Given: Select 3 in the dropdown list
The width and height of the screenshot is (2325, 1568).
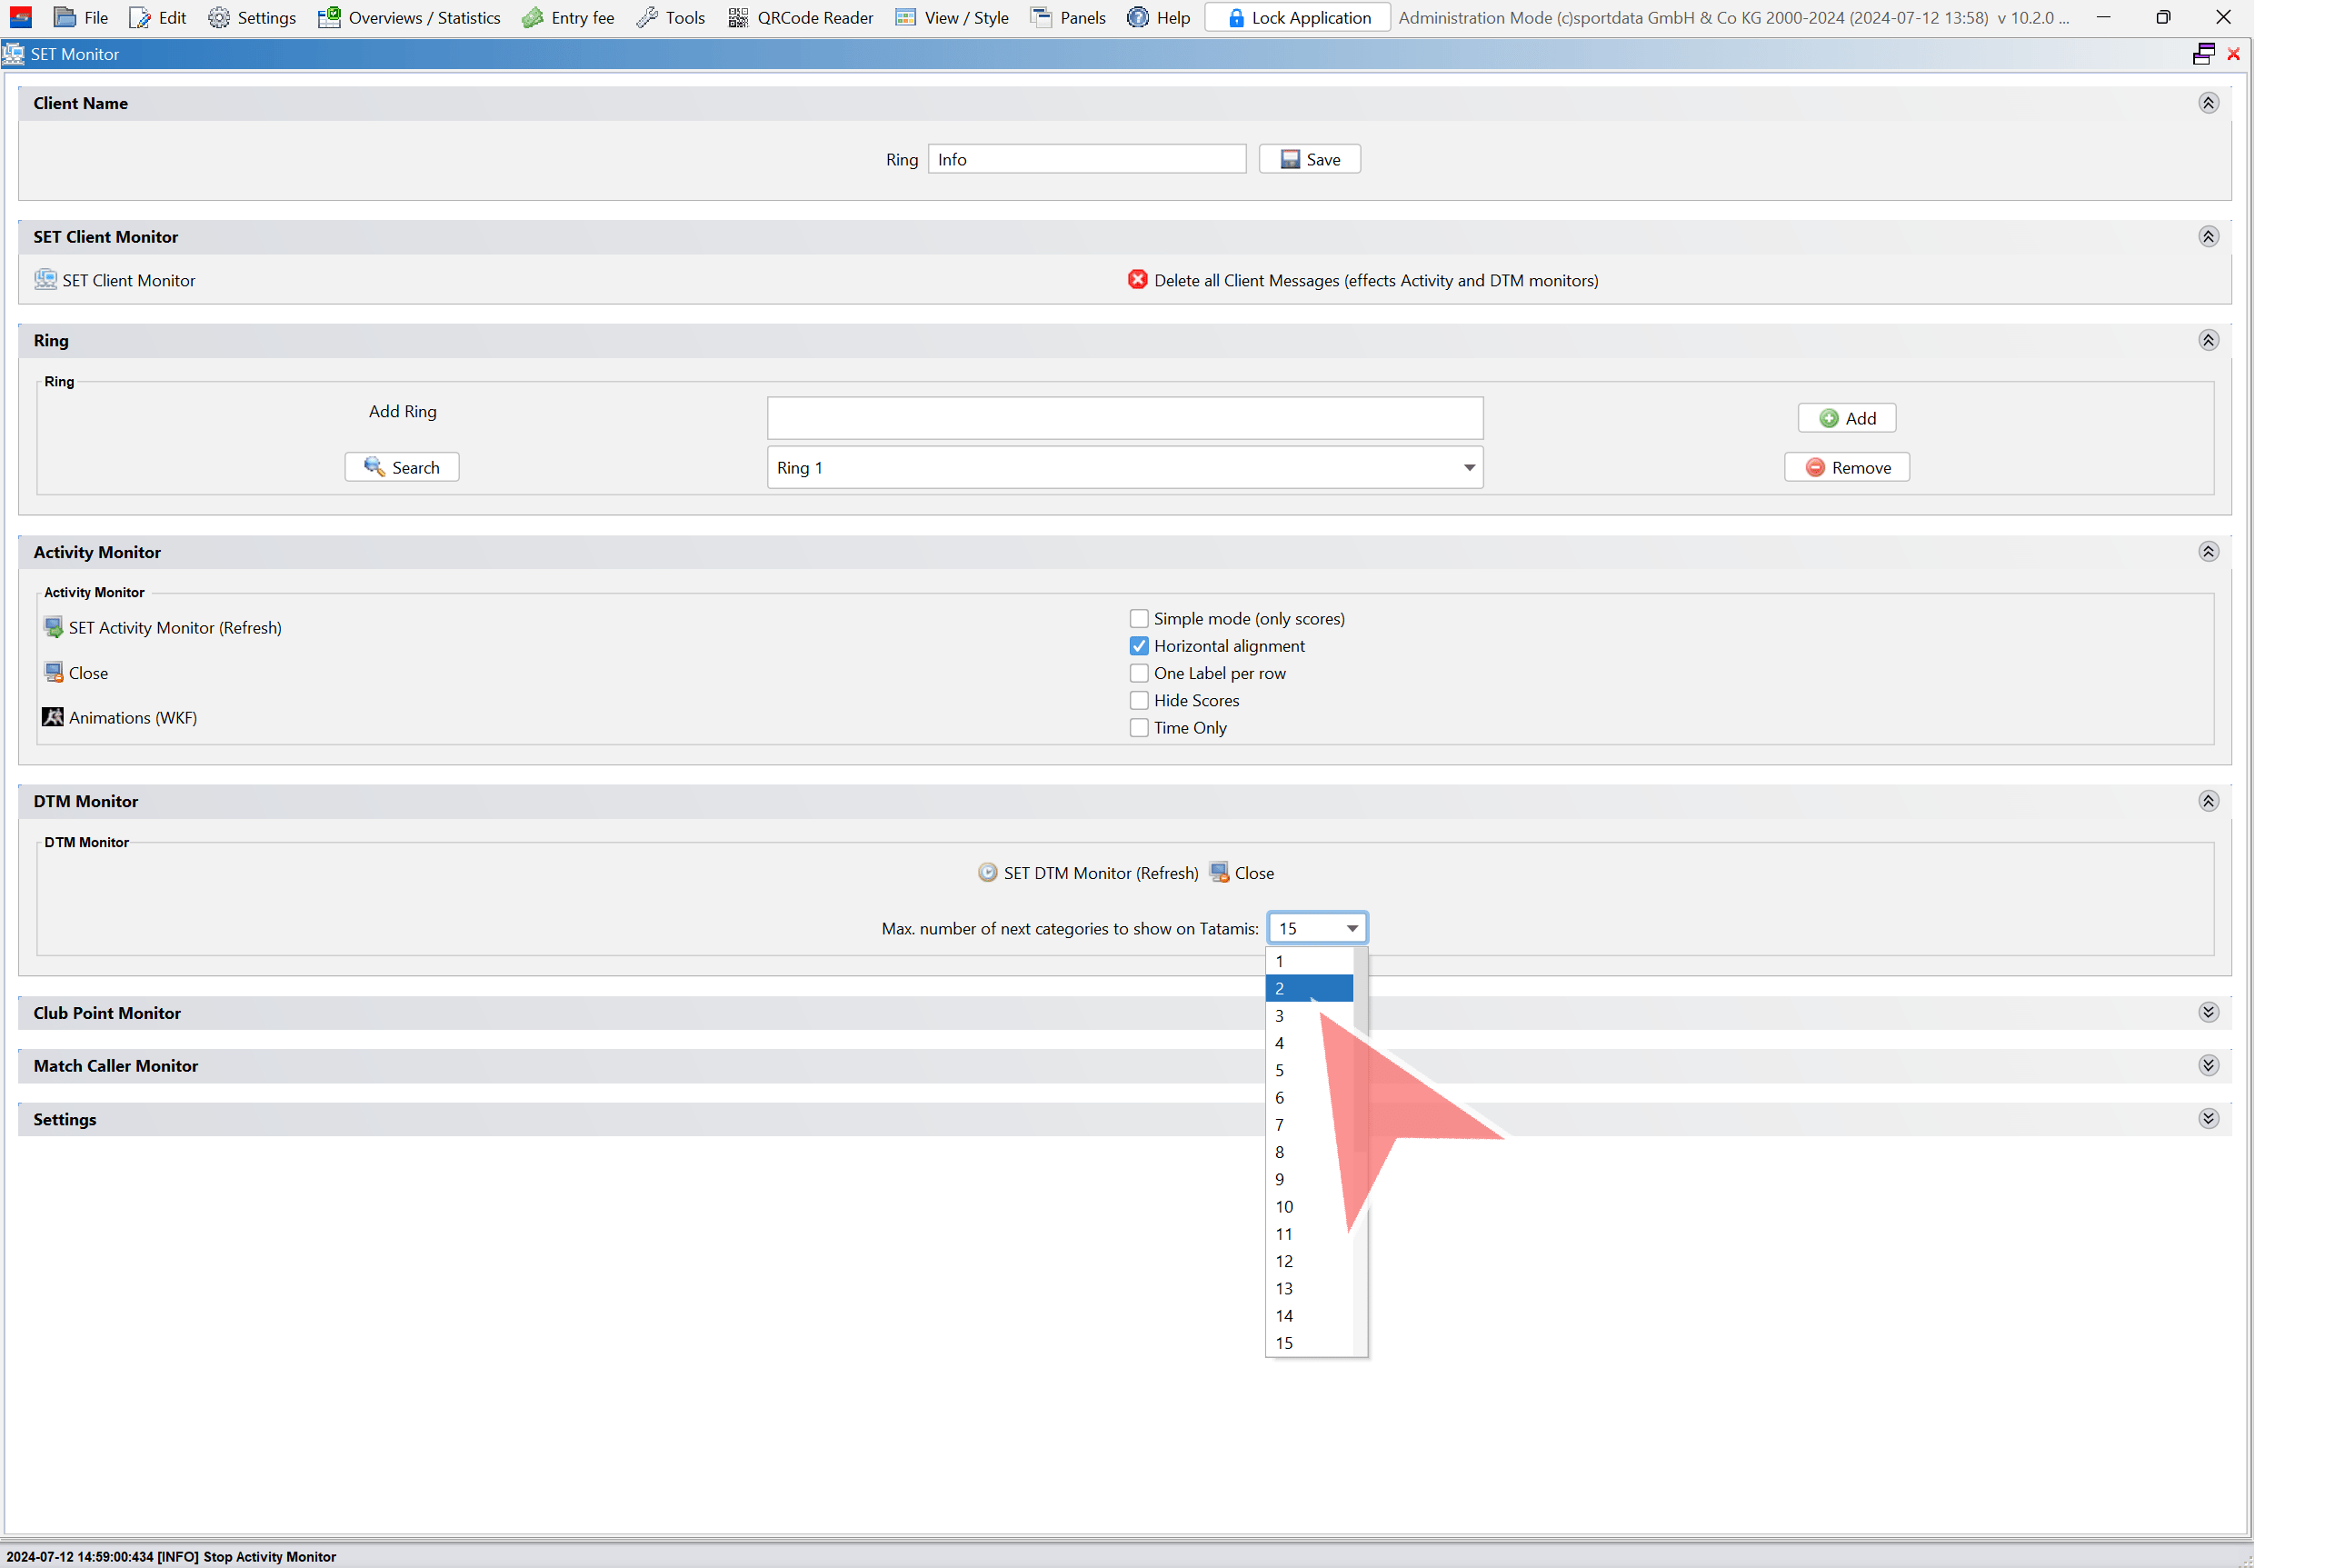Looking at the screenshot, I should [x=1308, y=1016].
